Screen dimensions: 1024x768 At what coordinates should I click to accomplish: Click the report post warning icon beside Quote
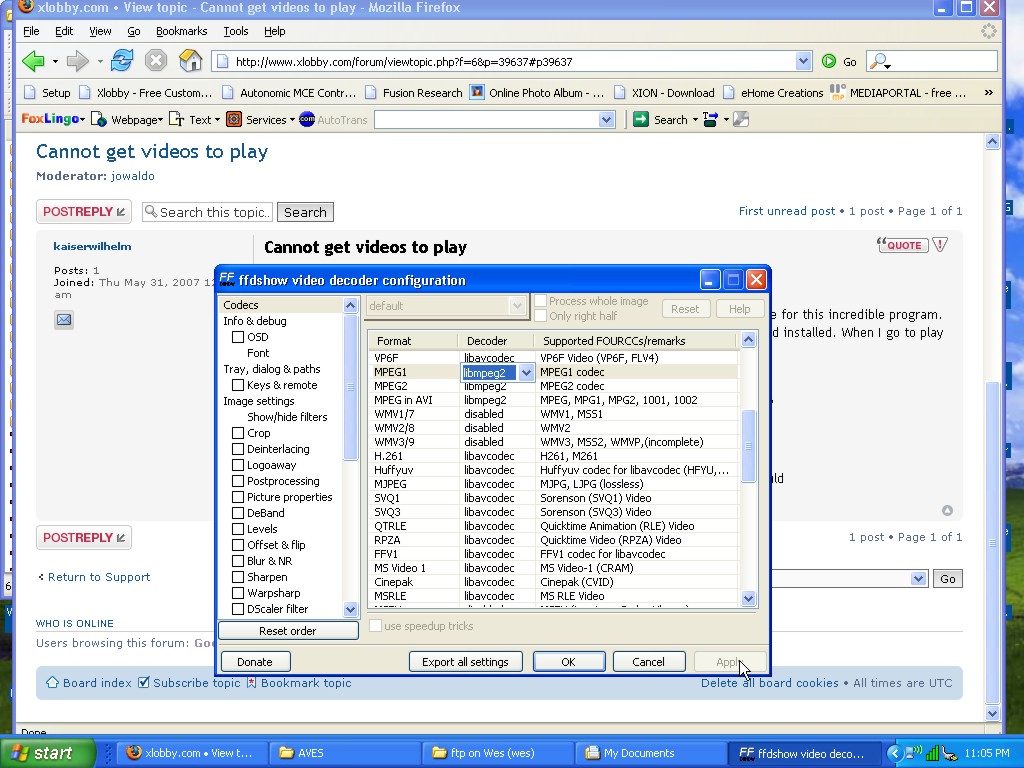[940, 245]
